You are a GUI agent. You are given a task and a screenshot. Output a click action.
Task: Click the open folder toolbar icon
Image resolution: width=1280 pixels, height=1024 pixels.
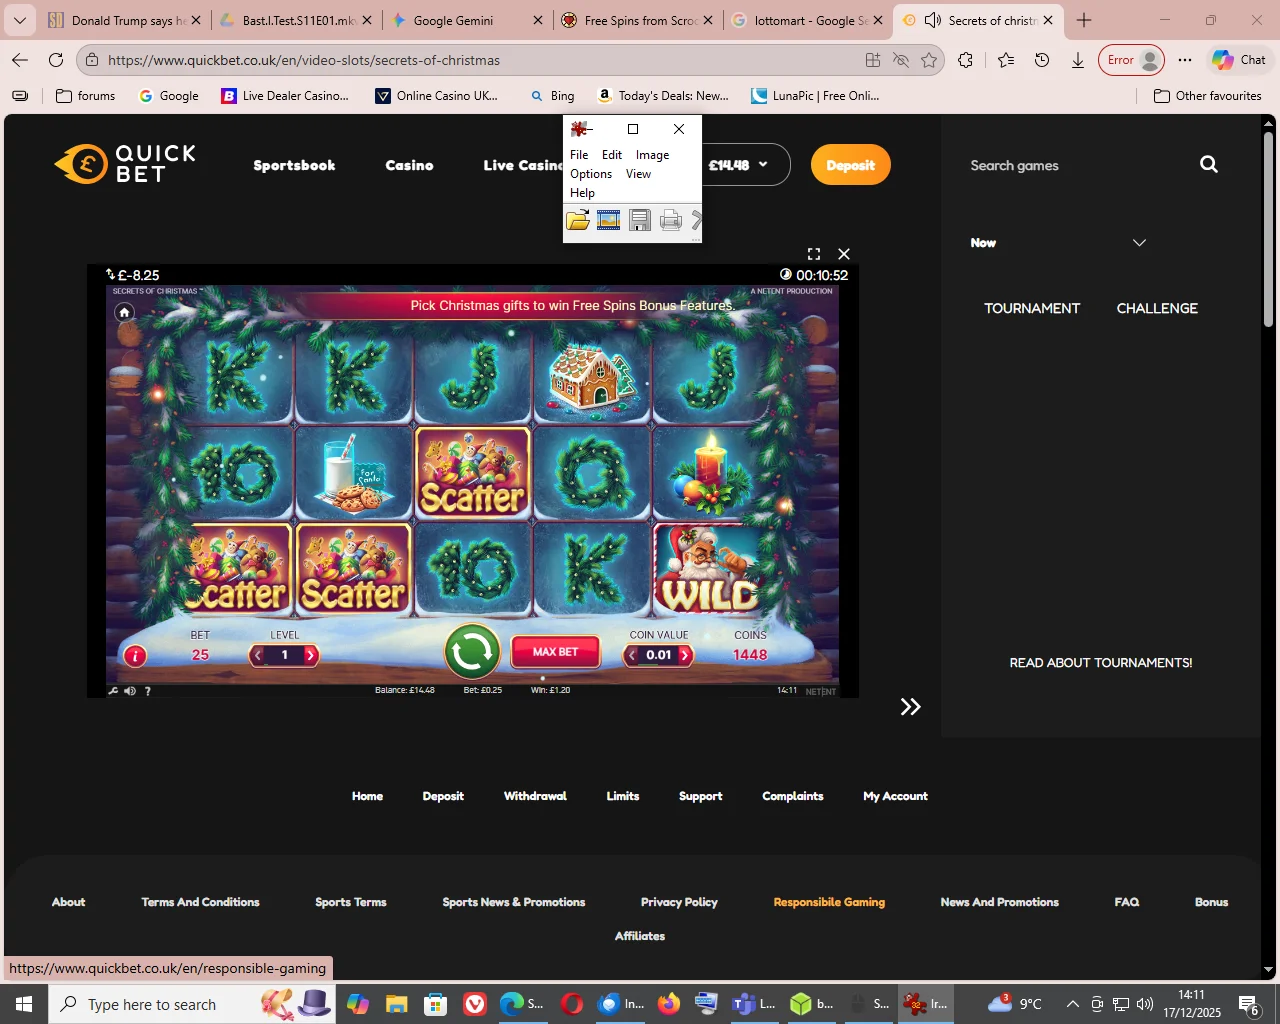578,221
